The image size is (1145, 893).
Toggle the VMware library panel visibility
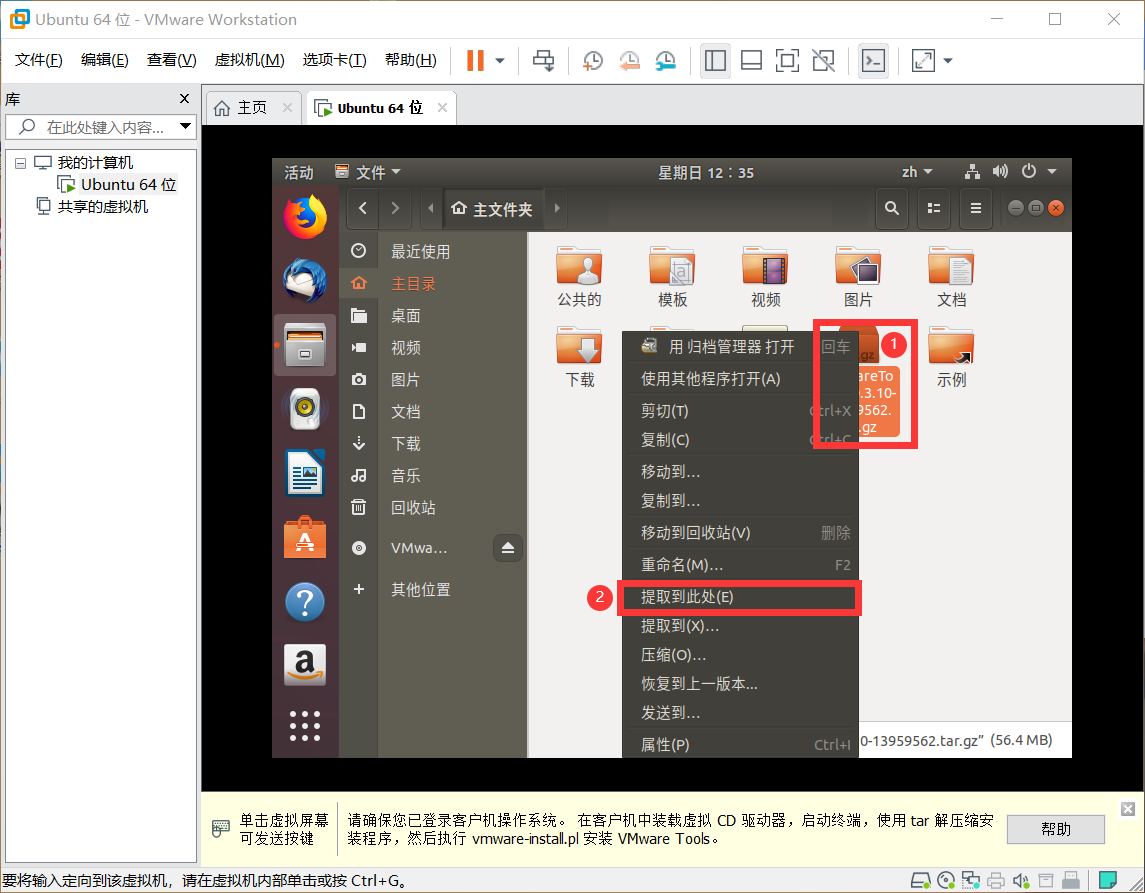[x=715, y=60]
